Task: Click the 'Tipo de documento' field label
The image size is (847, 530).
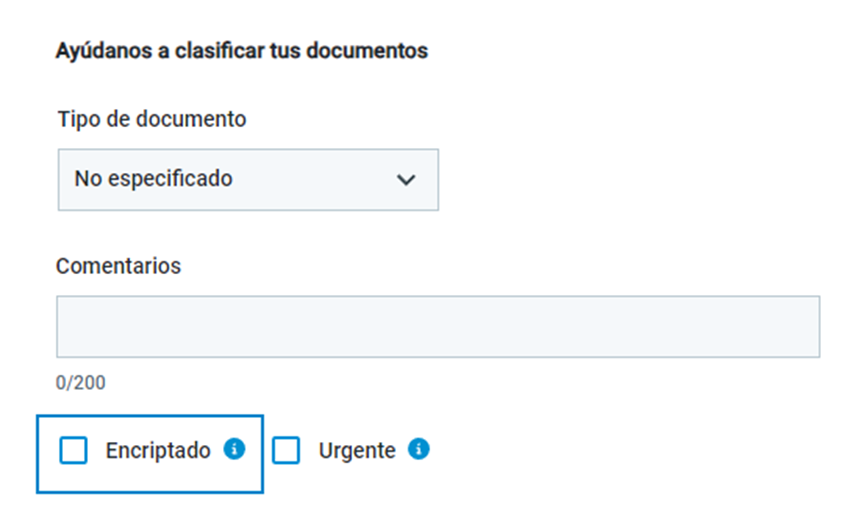Action: [152, 119]
